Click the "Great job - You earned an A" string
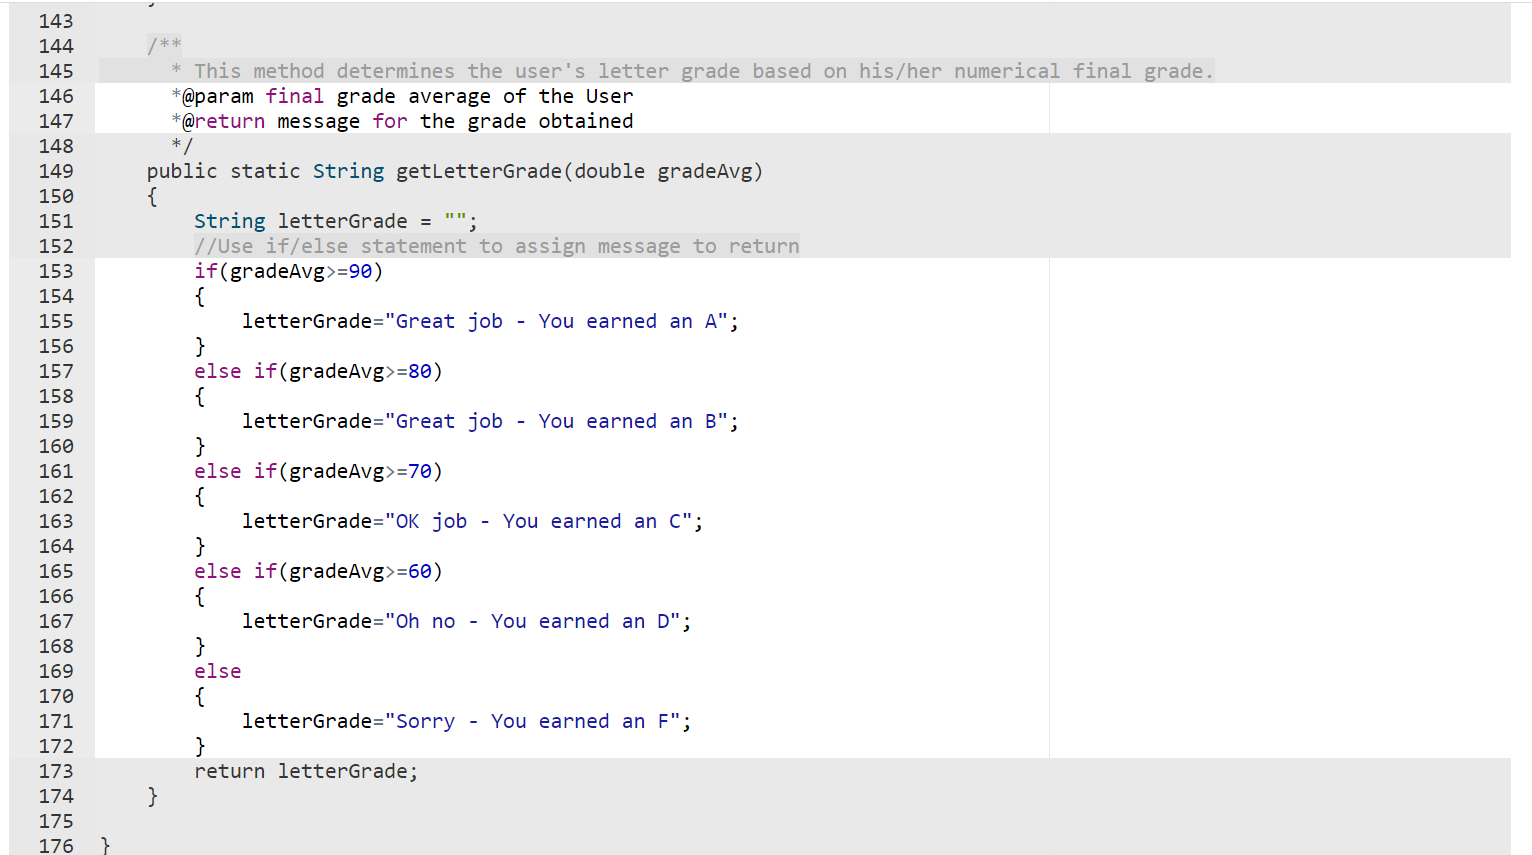1532x855 pixels. (x=556, y=321)
